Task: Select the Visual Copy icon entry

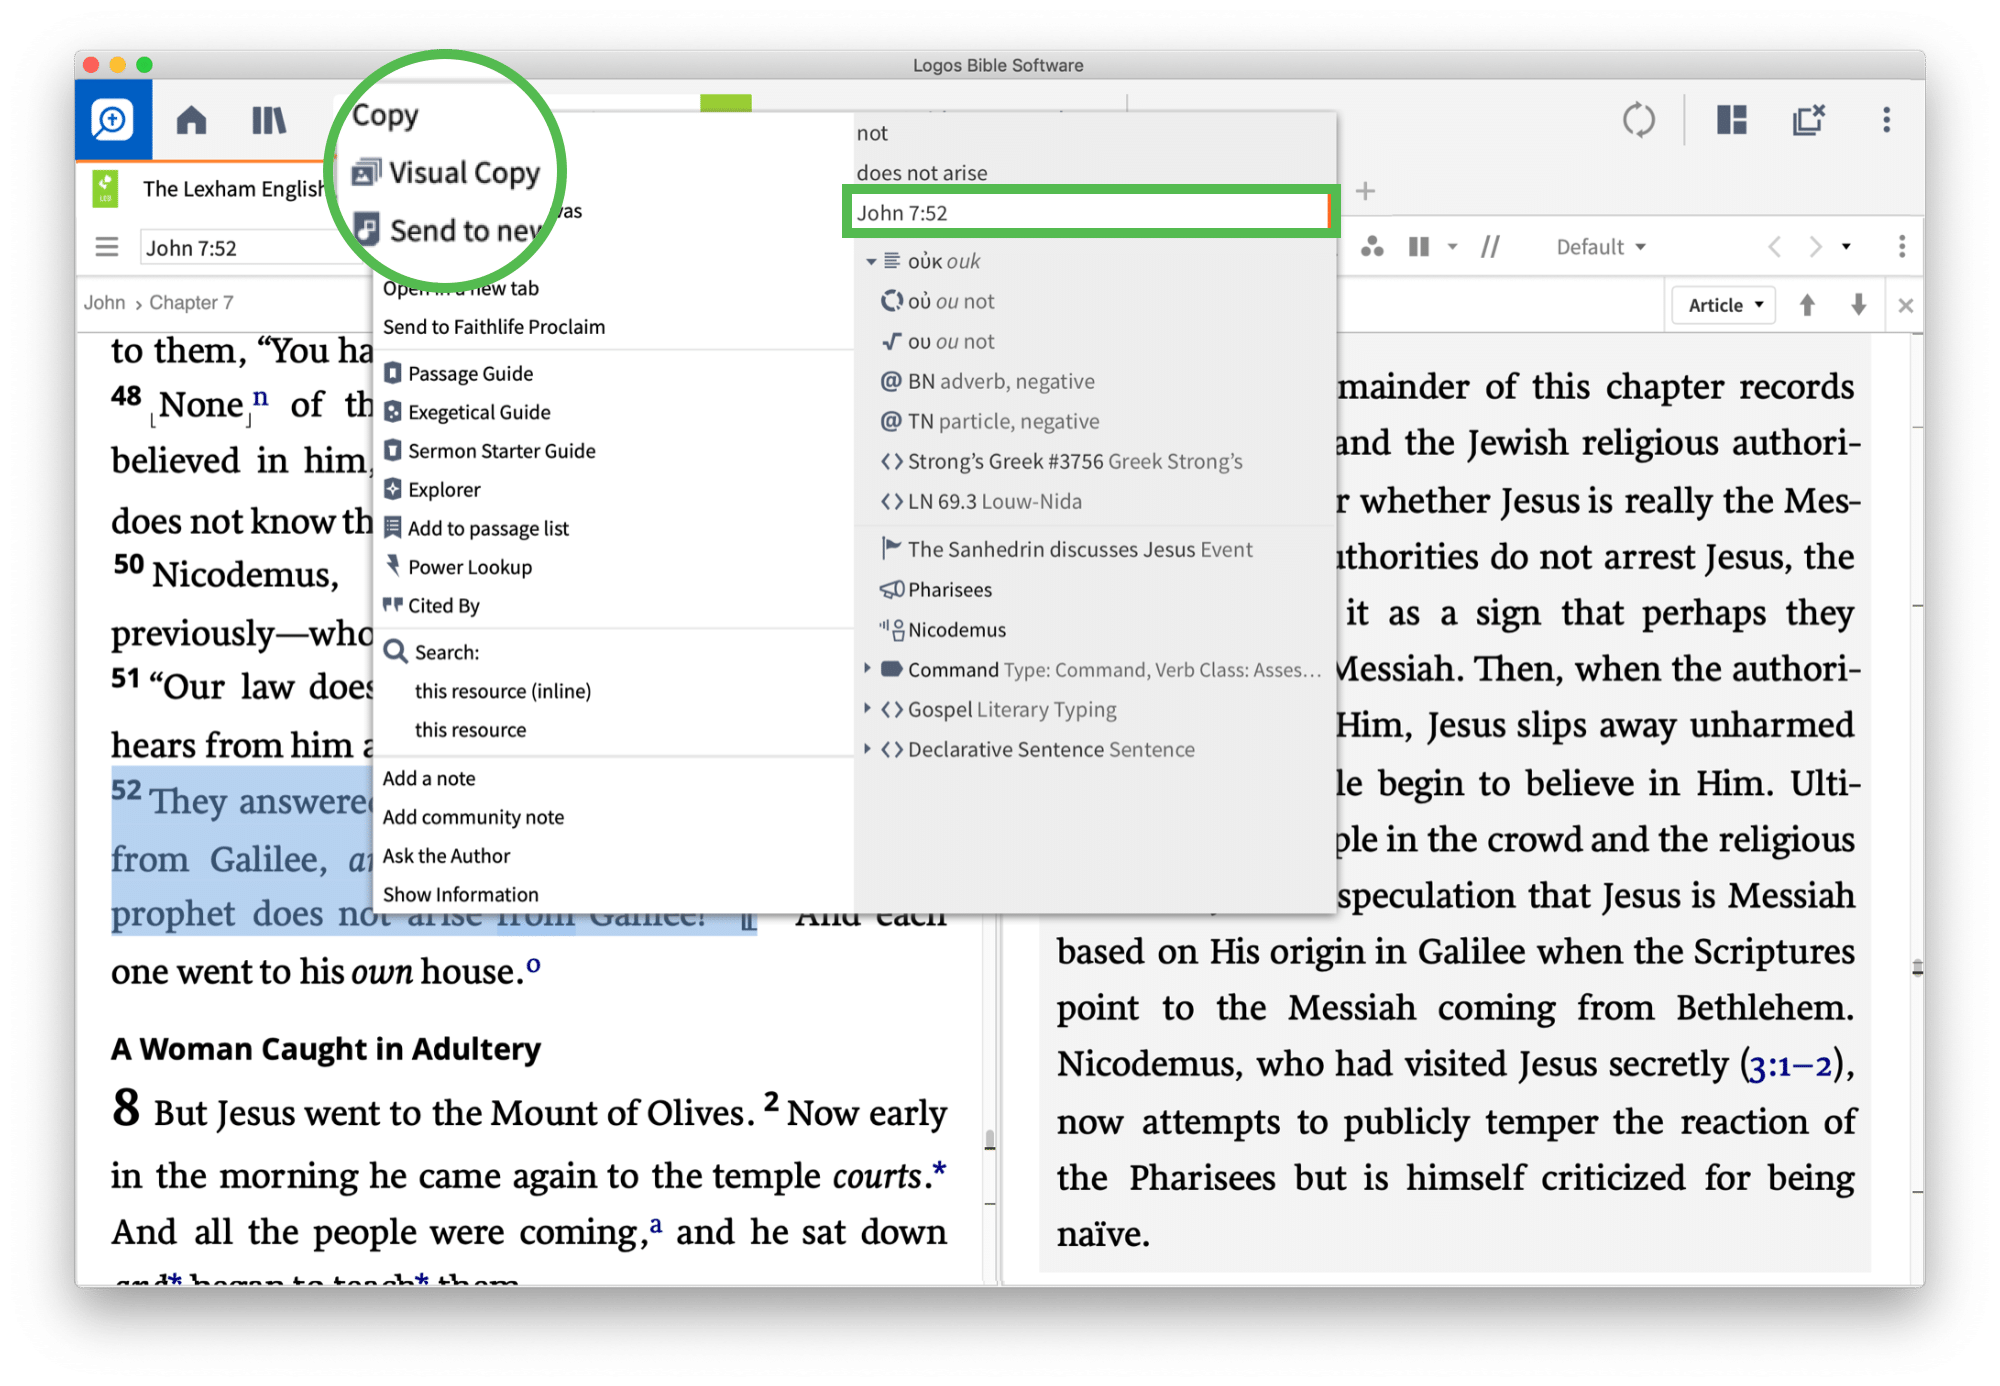Action: pos(446,172)
